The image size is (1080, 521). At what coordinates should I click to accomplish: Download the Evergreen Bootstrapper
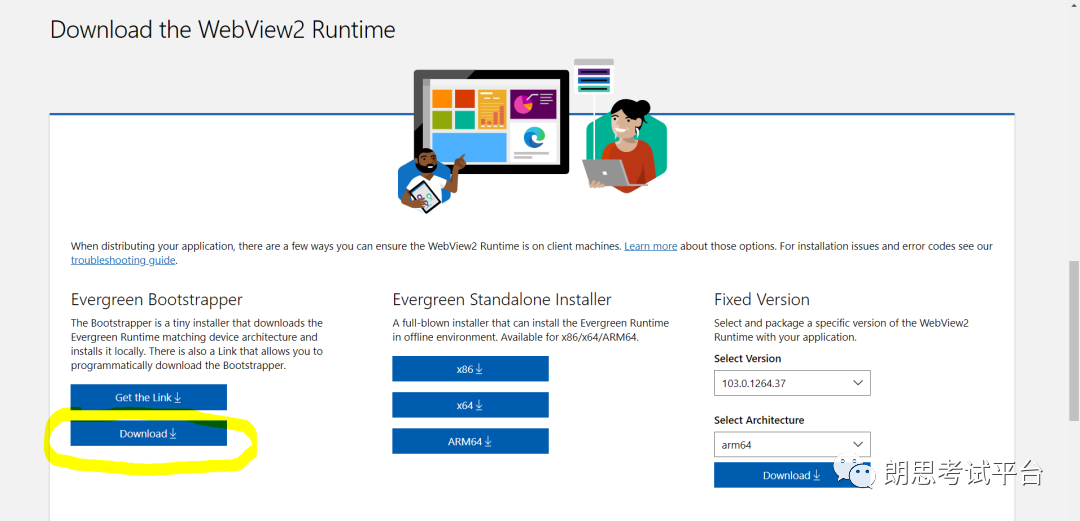[148, 434]
